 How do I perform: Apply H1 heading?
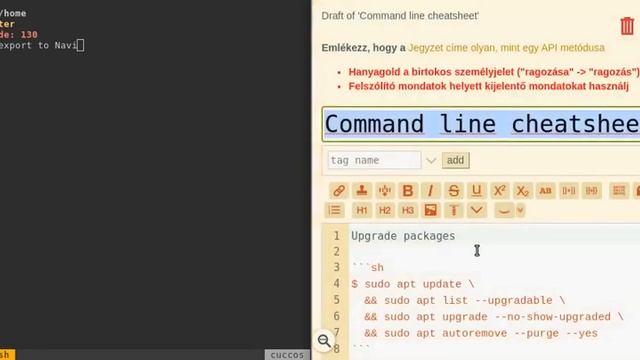tap(362, 210)
